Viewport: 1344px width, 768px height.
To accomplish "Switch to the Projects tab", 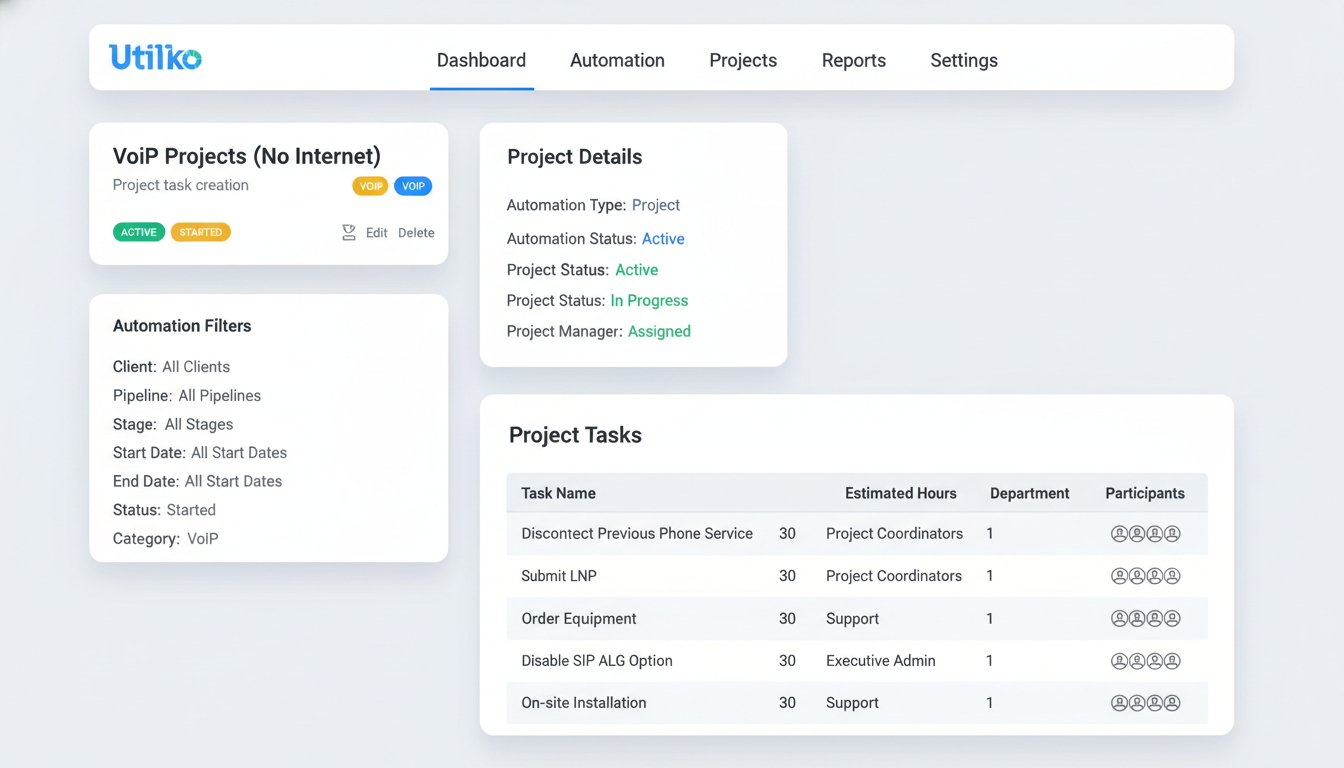I will [x=743, y=60].
